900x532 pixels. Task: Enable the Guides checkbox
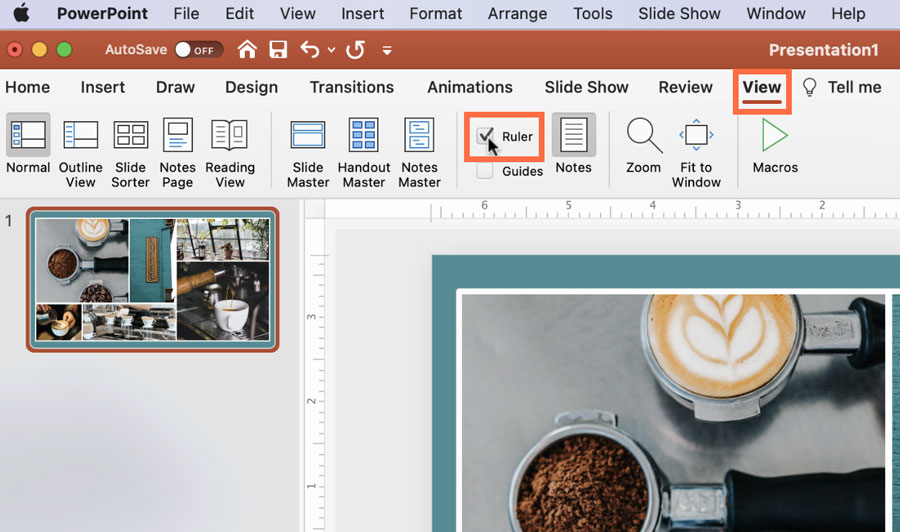click(485, 171)
